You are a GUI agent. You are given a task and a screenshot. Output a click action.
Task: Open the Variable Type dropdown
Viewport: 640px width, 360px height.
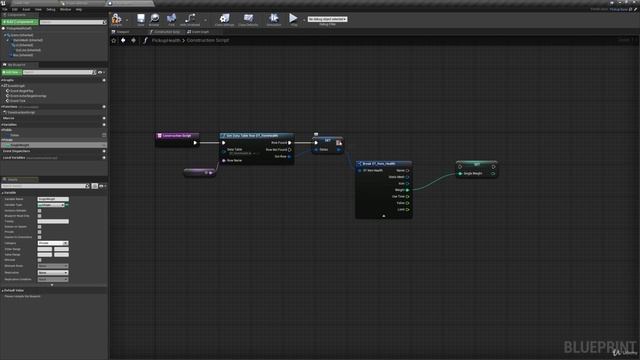point(51,205)
